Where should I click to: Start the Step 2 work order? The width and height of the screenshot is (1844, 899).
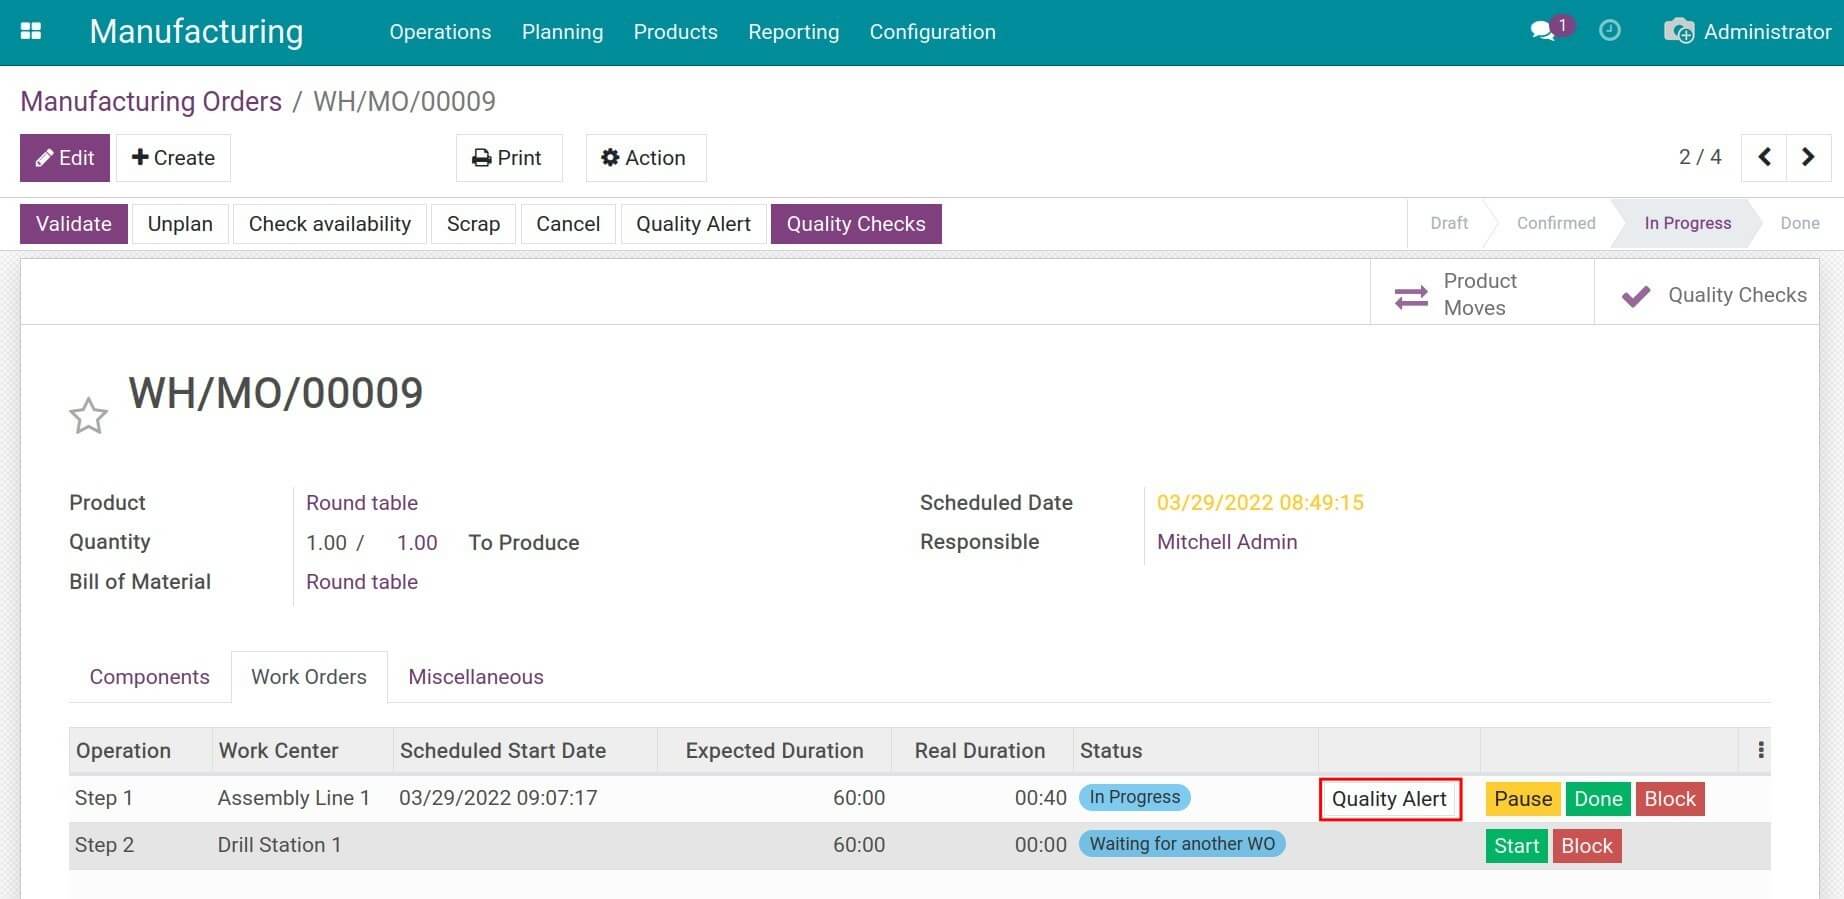(1516, 846)
